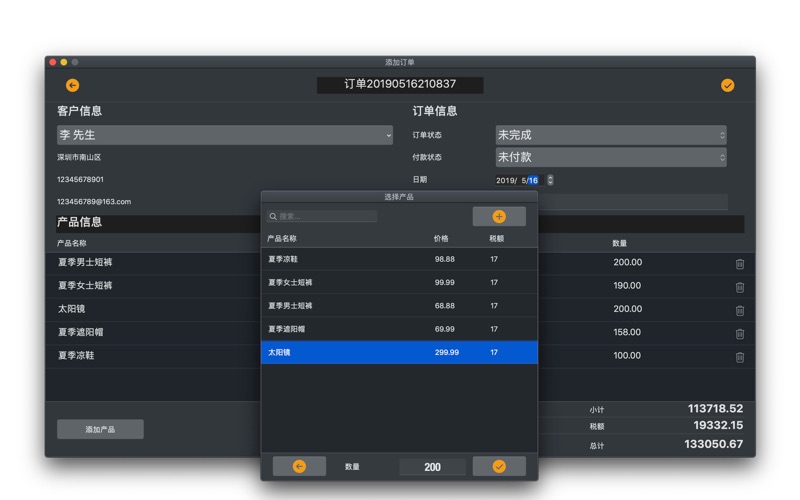Screen dimensions: 800x500
Task: Click the date stepper next to 2019/5/16
Action: pyautogui.click(x=550, y=180)
